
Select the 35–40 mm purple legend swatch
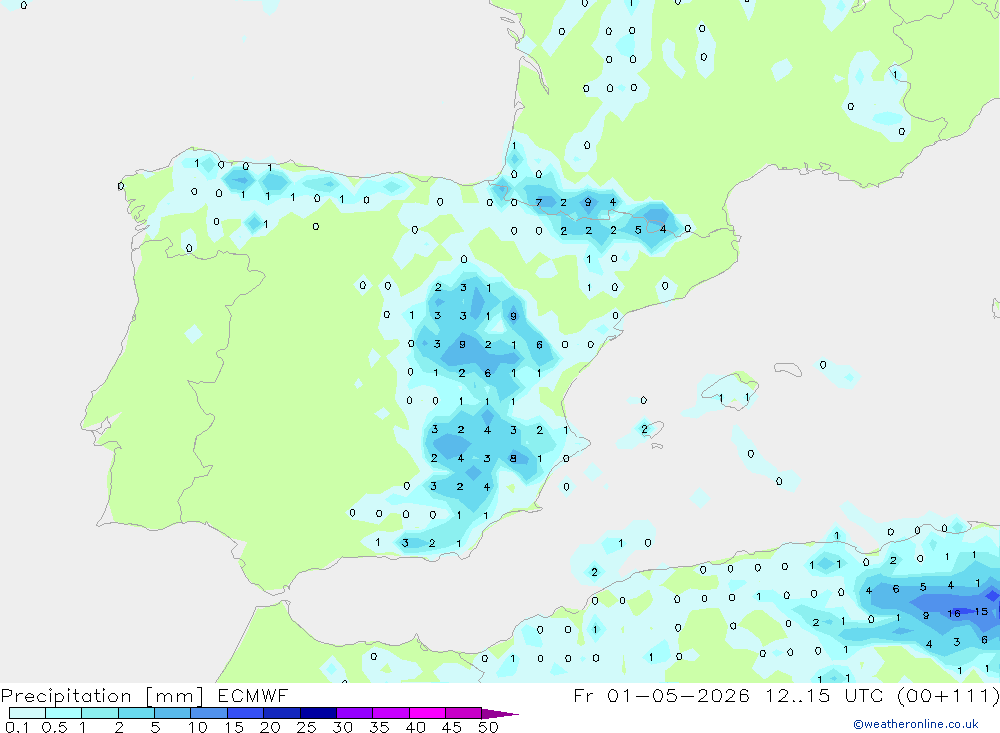pos(390,713)
